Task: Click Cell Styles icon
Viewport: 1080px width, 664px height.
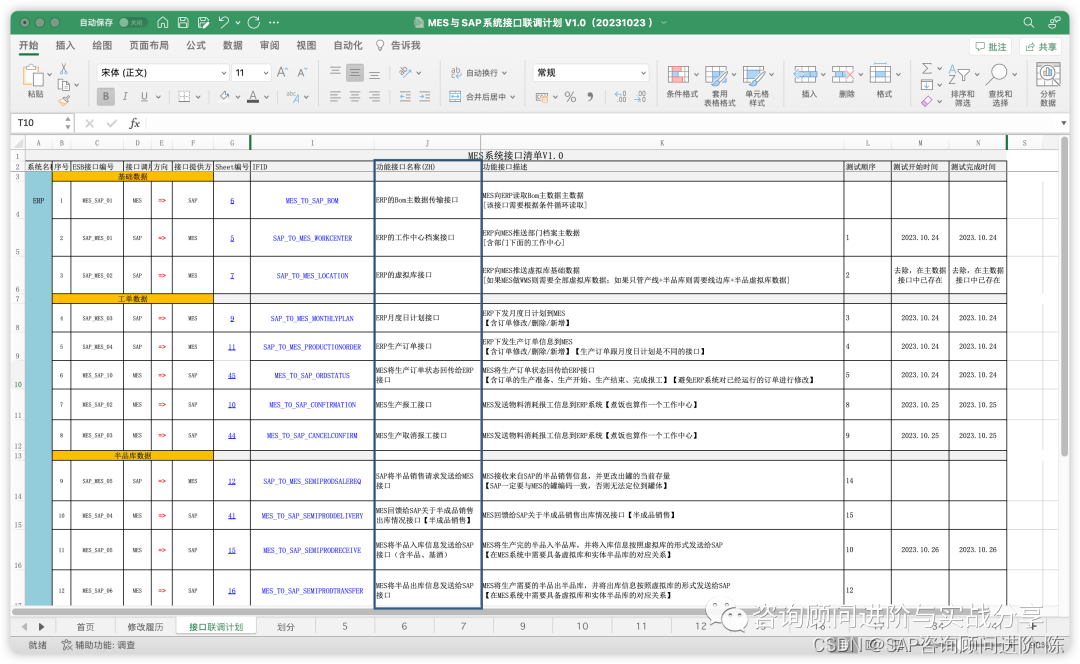Action: [754, 75]
